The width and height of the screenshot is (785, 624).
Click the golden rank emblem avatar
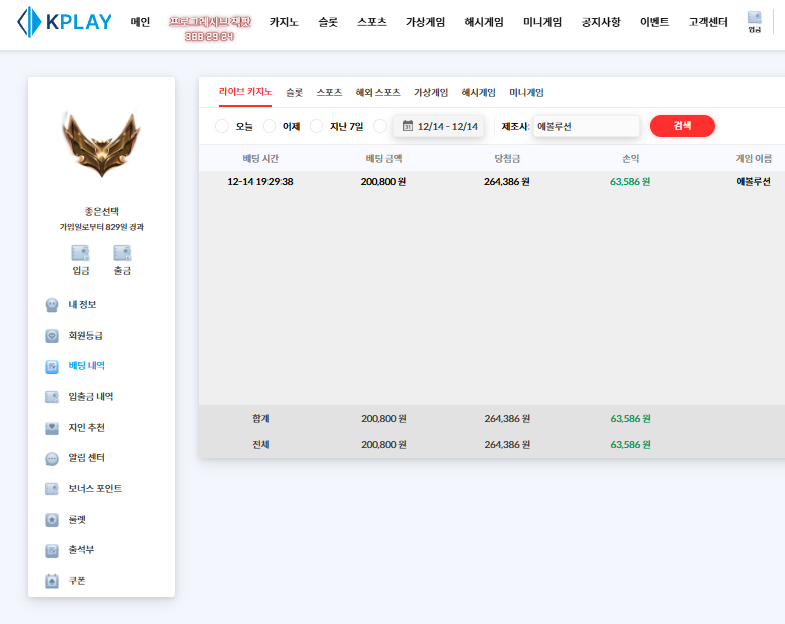[102, 144]
